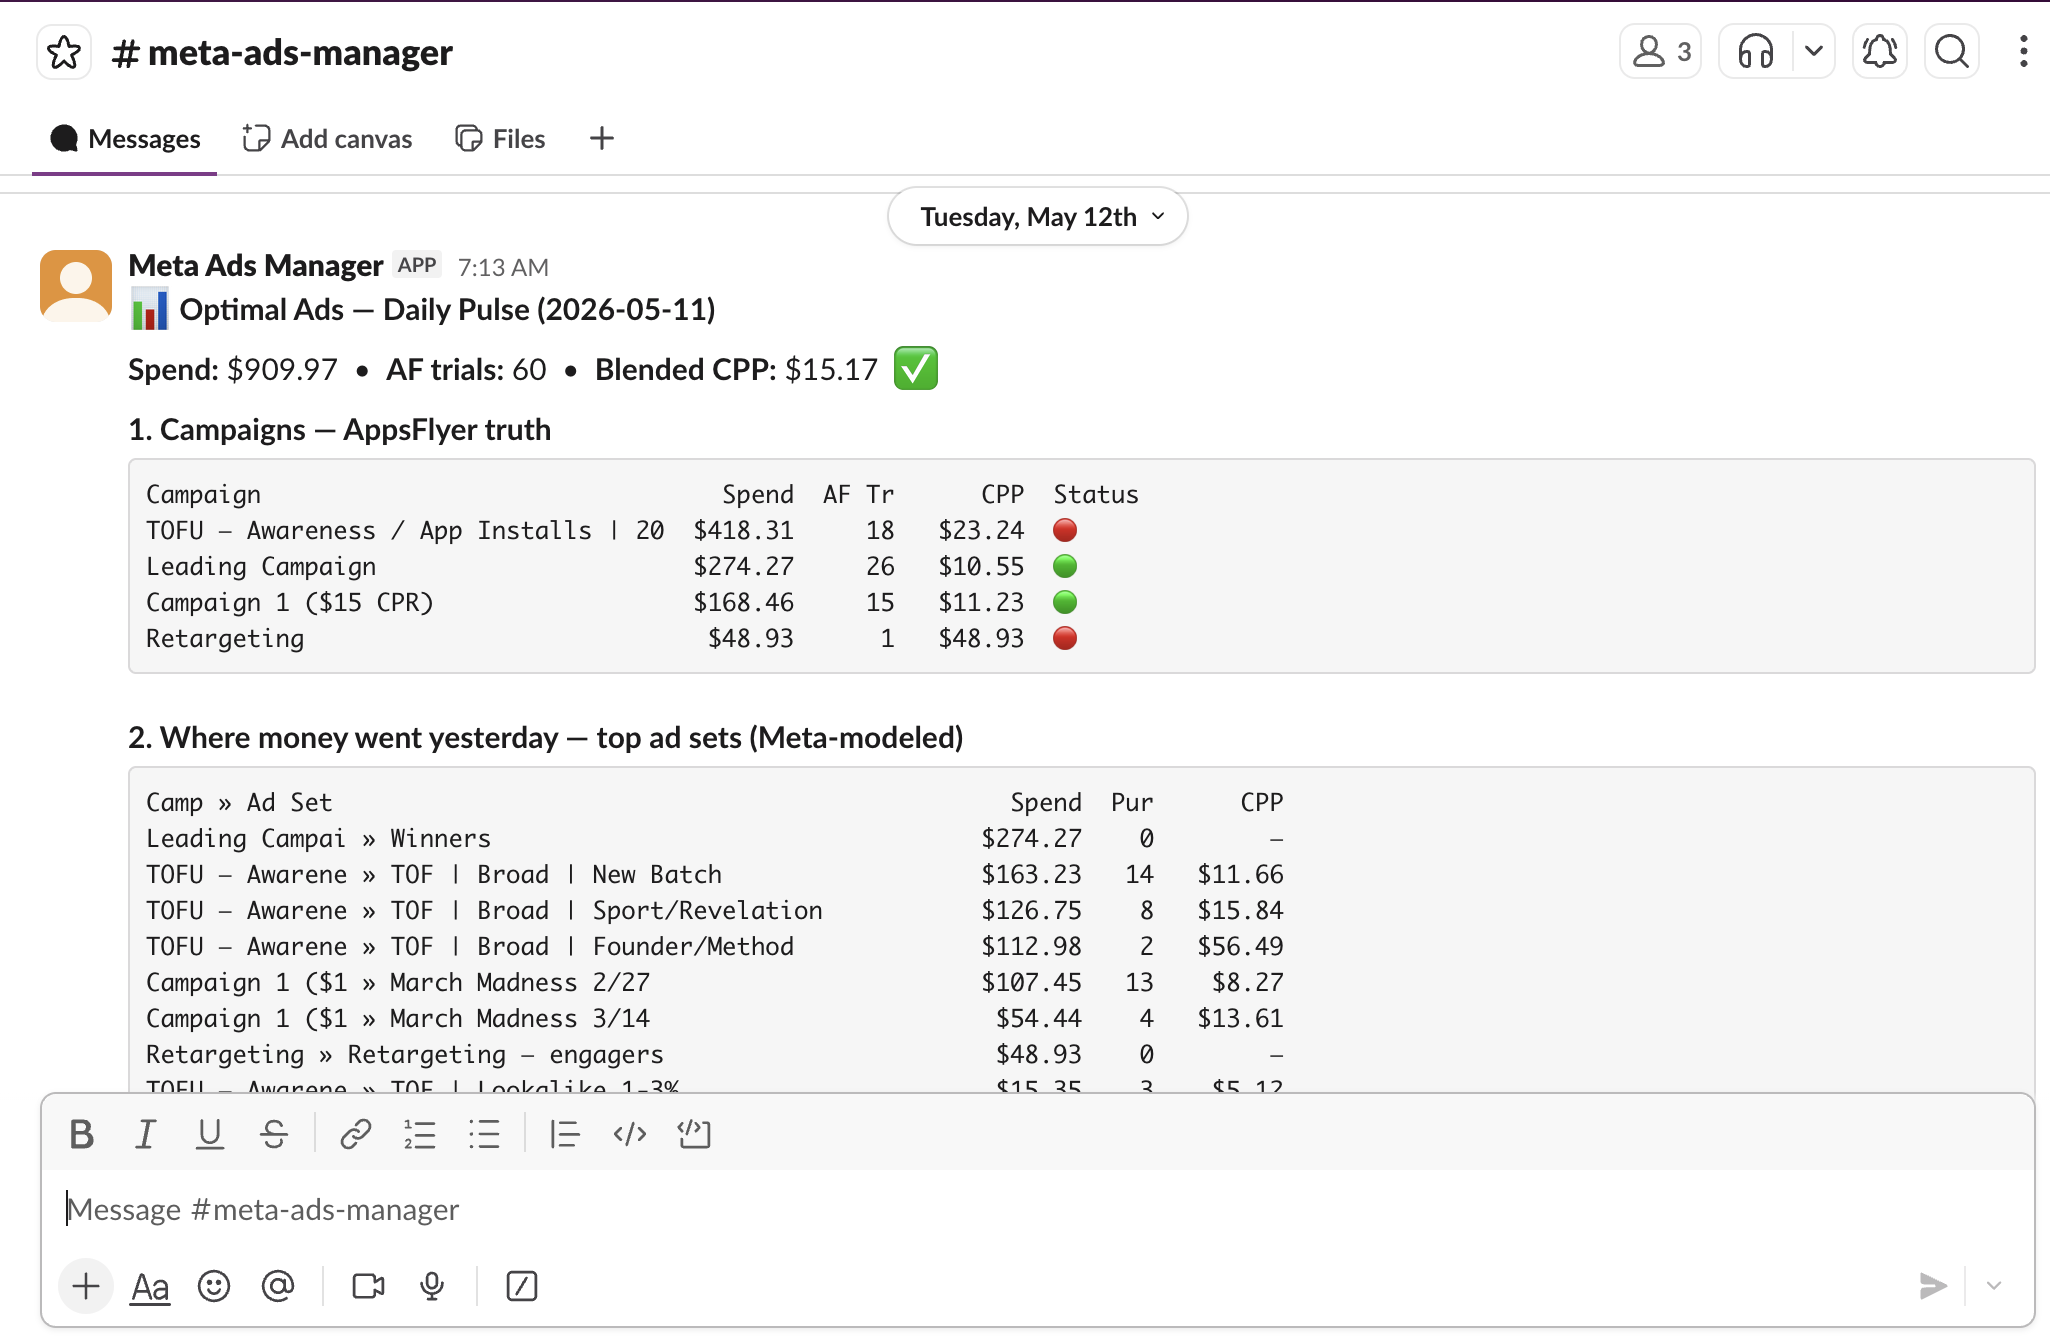Toggle inline code formatting

[630, 1134]
